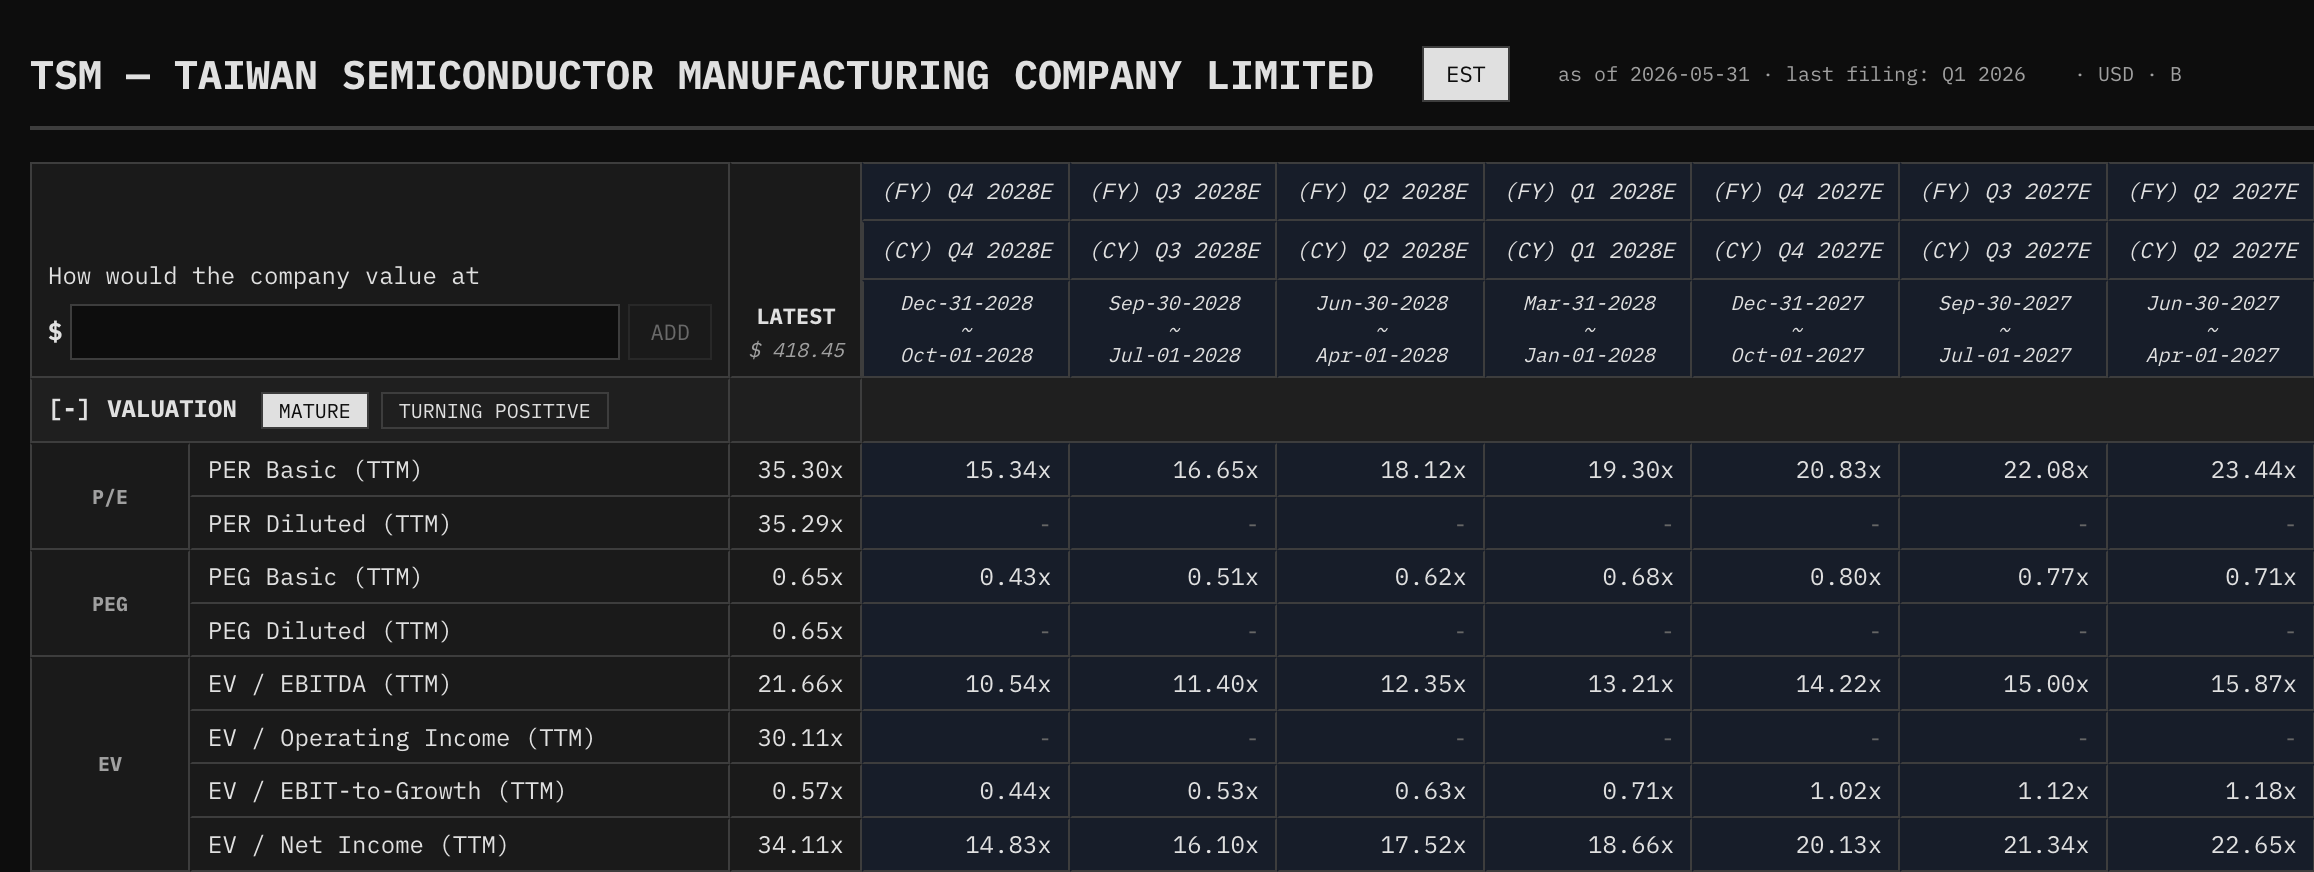The height and width of the screenshot is (872, 2314).
Task: Click the EV group label
Action: (110, 764)
